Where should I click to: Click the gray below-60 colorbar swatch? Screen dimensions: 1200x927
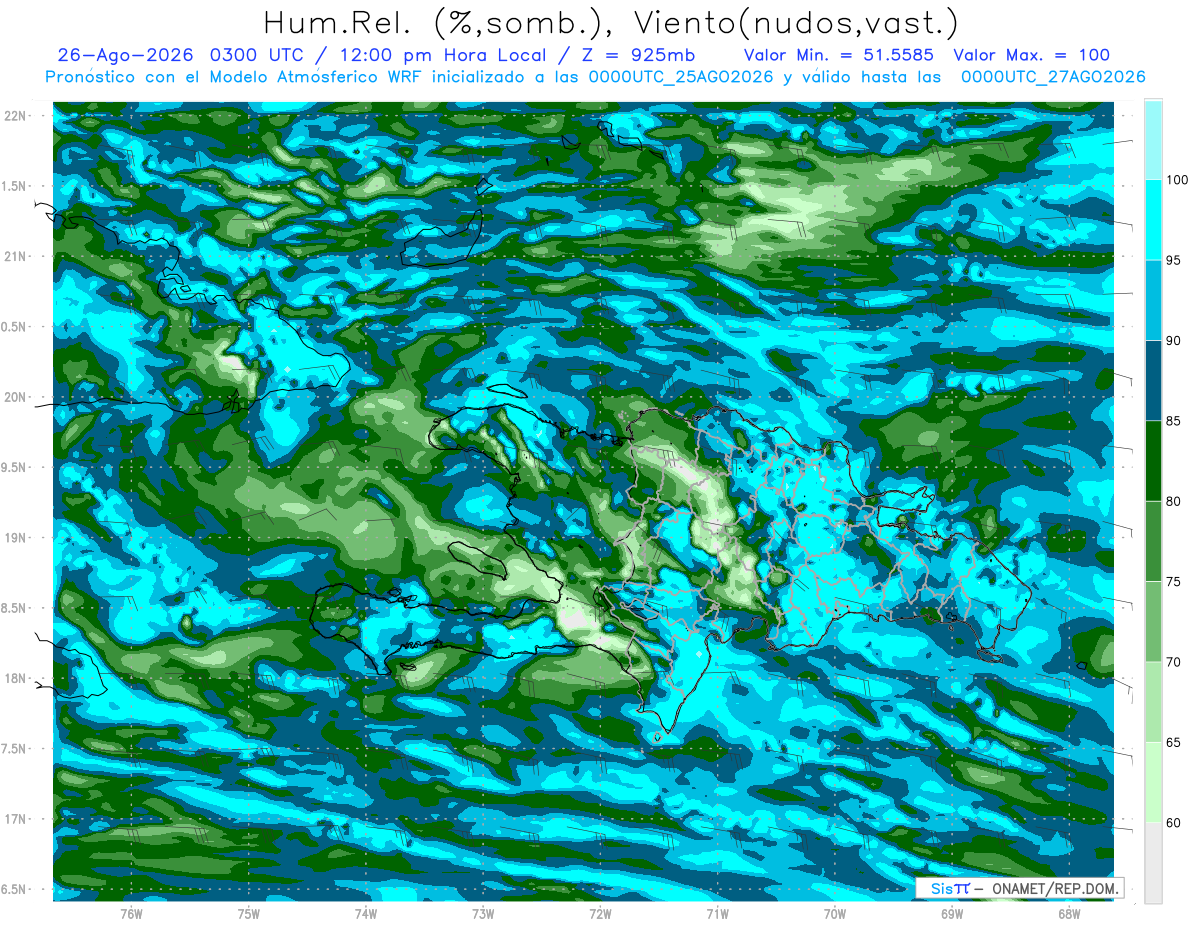pos(1153,863)
